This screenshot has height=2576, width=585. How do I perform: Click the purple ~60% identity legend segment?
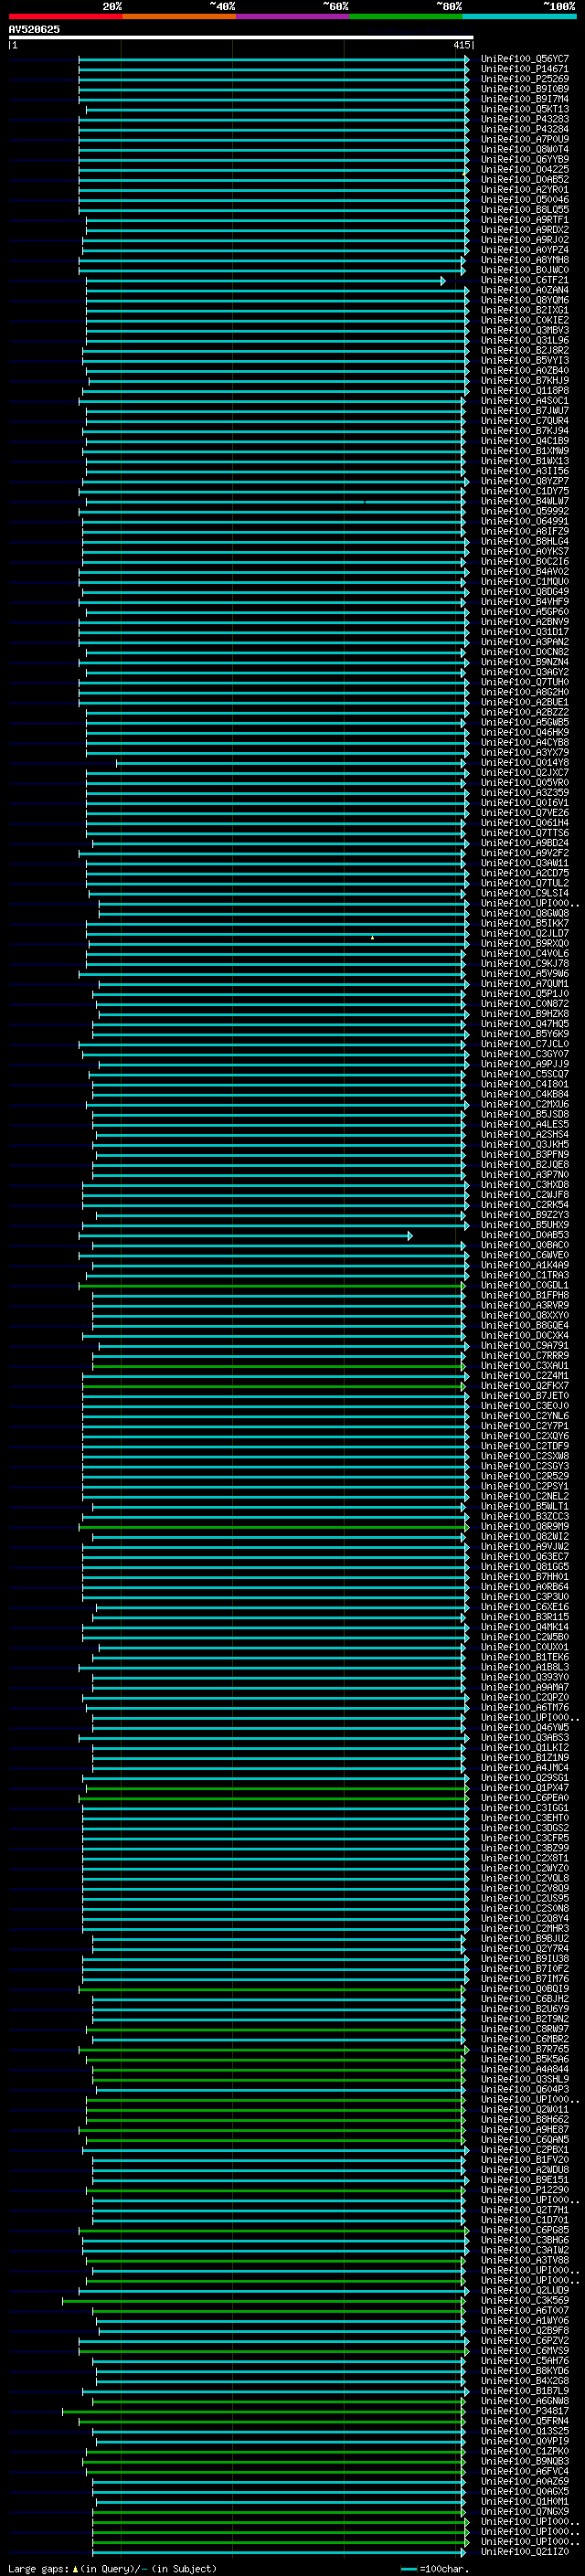click(292, 16)
